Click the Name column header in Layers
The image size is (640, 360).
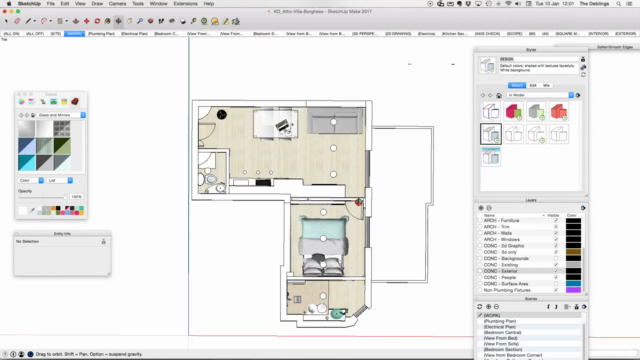tap(489, 215)
